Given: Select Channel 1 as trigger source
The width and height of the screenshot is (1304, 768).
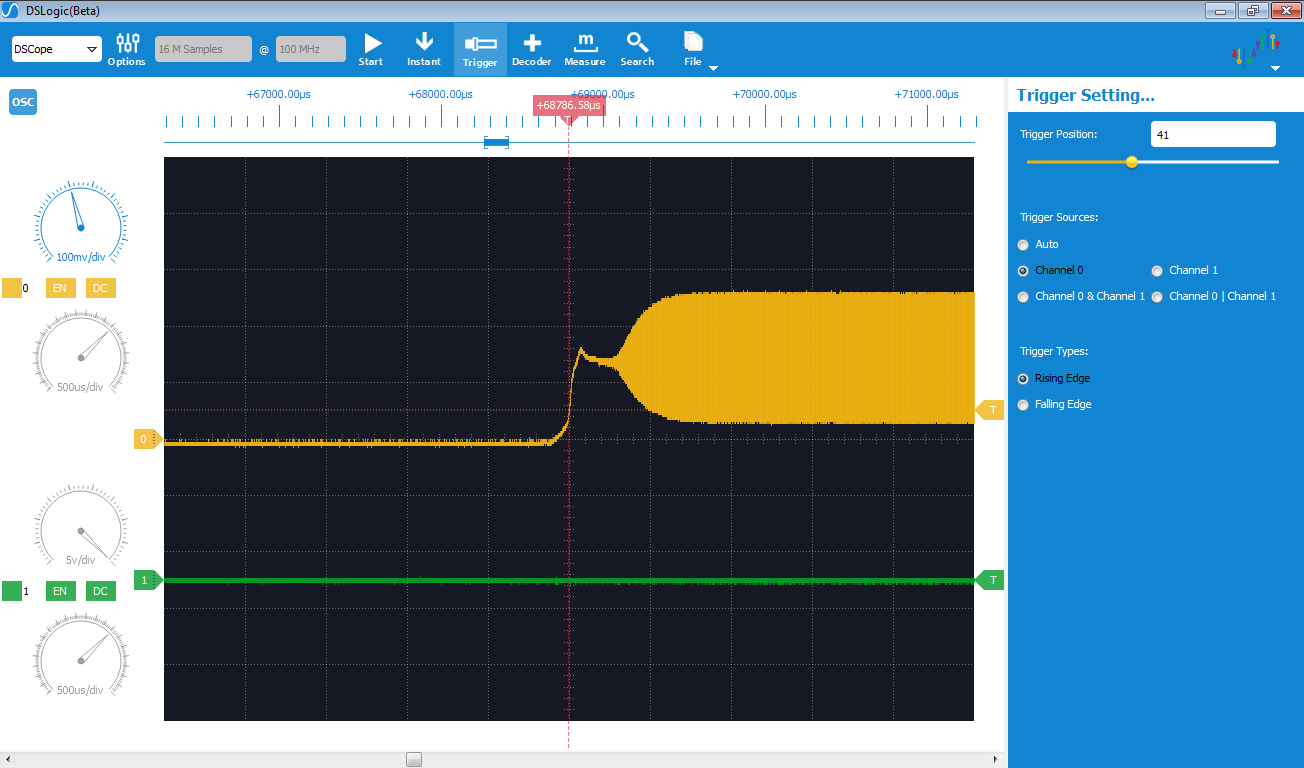Looking at the screenshot, I should coord(1158,271).
